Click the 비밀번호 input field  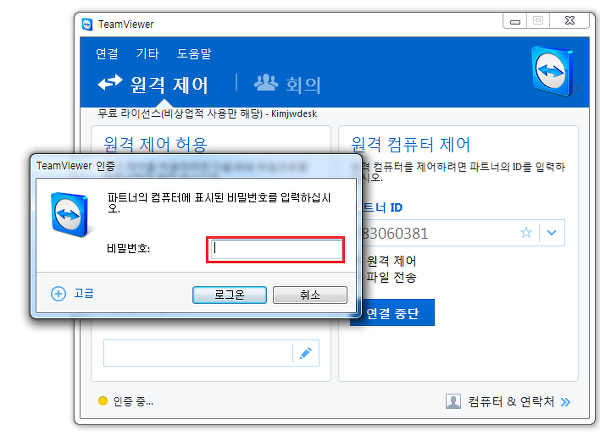tap(276, 249)
